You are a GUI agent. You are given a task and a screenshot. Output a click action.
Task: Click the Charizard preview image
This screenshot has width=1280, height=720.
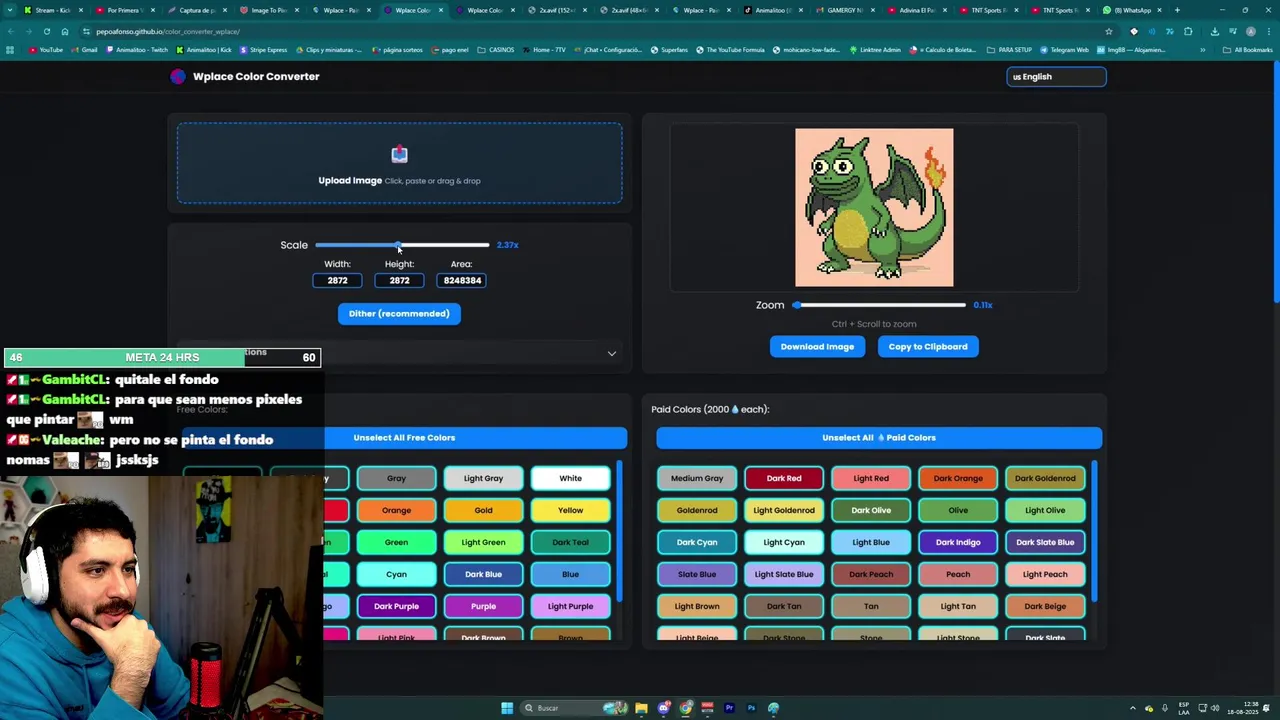(874, 207)
